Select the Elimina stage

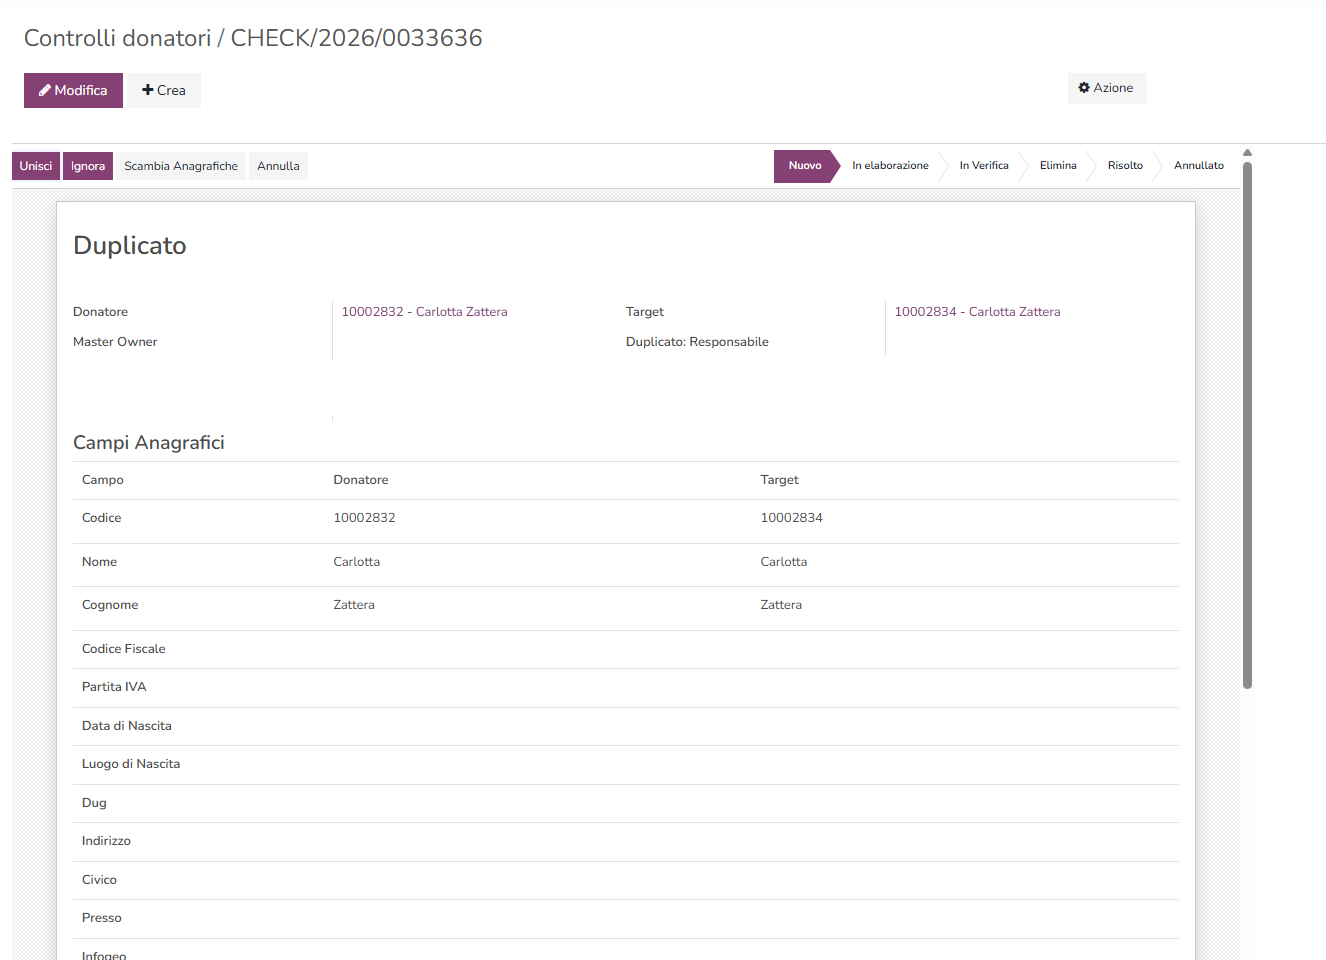pos(1058,166)
